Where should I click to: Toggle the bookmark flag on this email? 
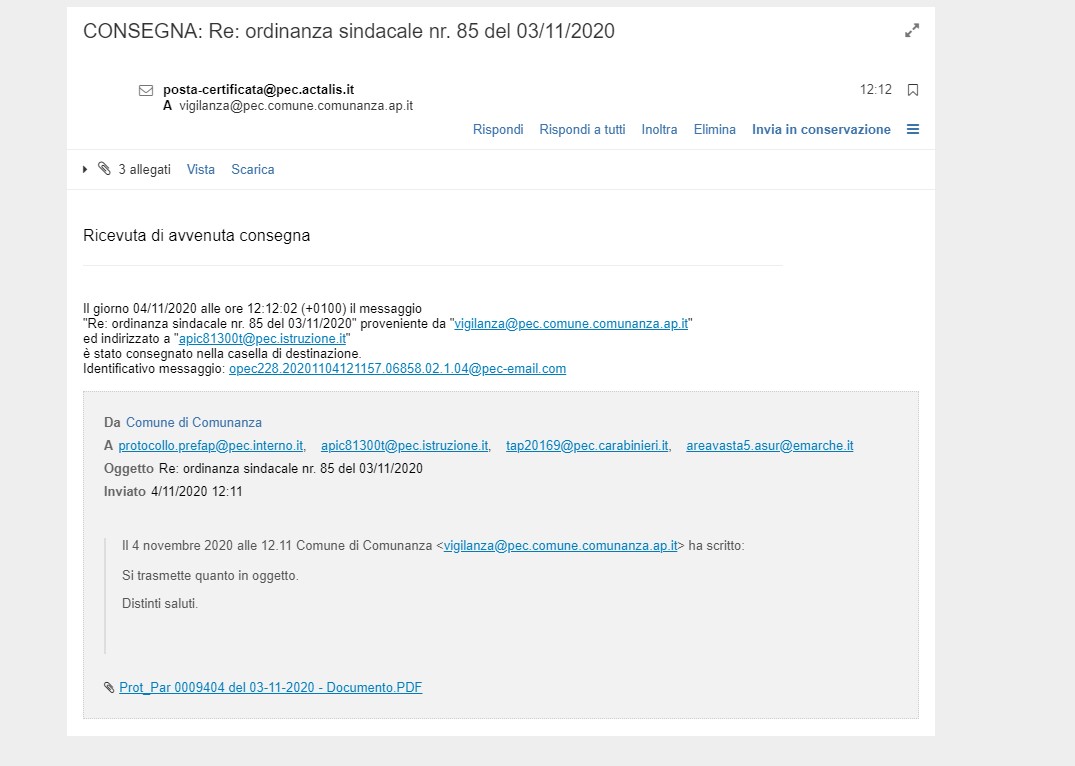coord(912,90)
